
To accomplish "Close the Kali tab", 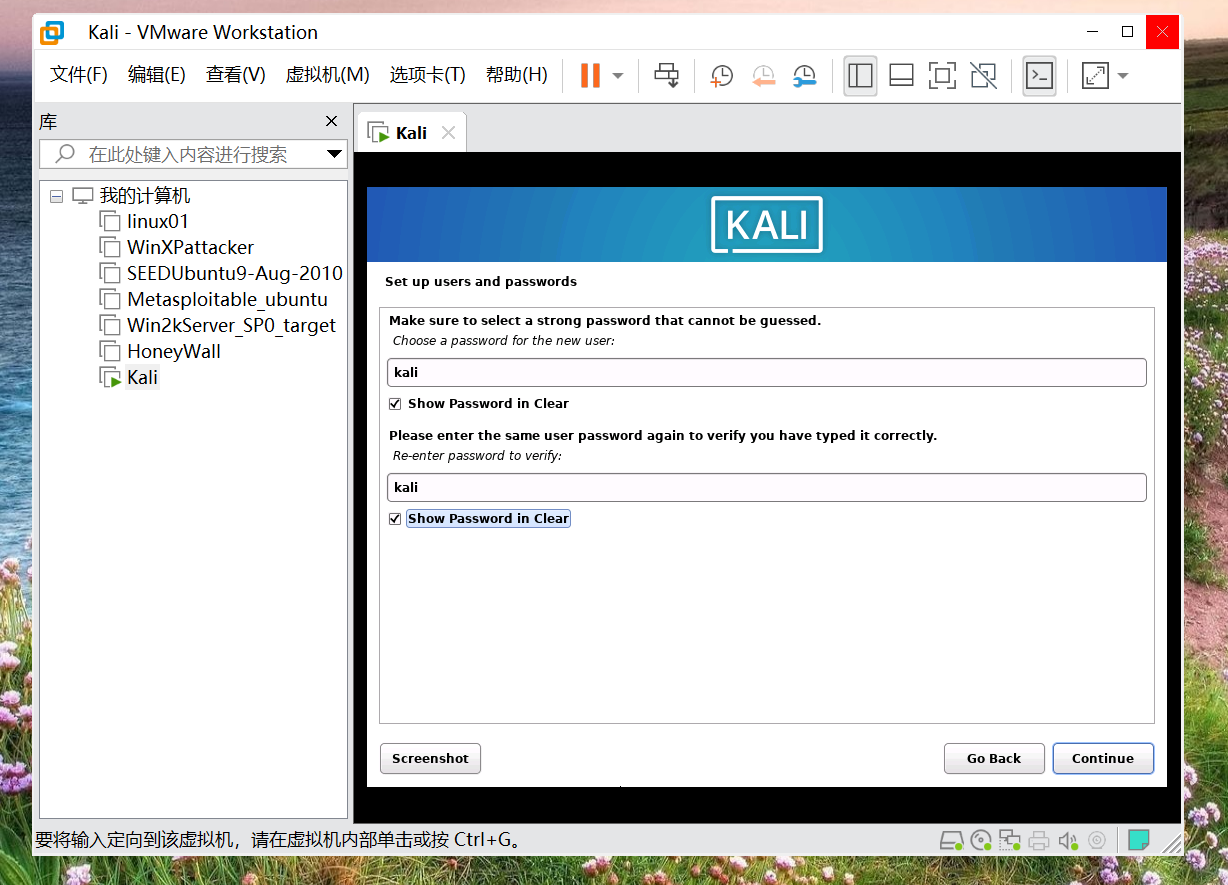I will coord(449,133).
